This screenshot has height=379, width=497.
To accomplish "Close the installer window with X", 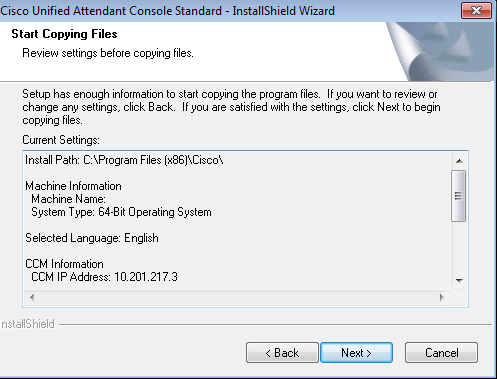I will 476,11.
